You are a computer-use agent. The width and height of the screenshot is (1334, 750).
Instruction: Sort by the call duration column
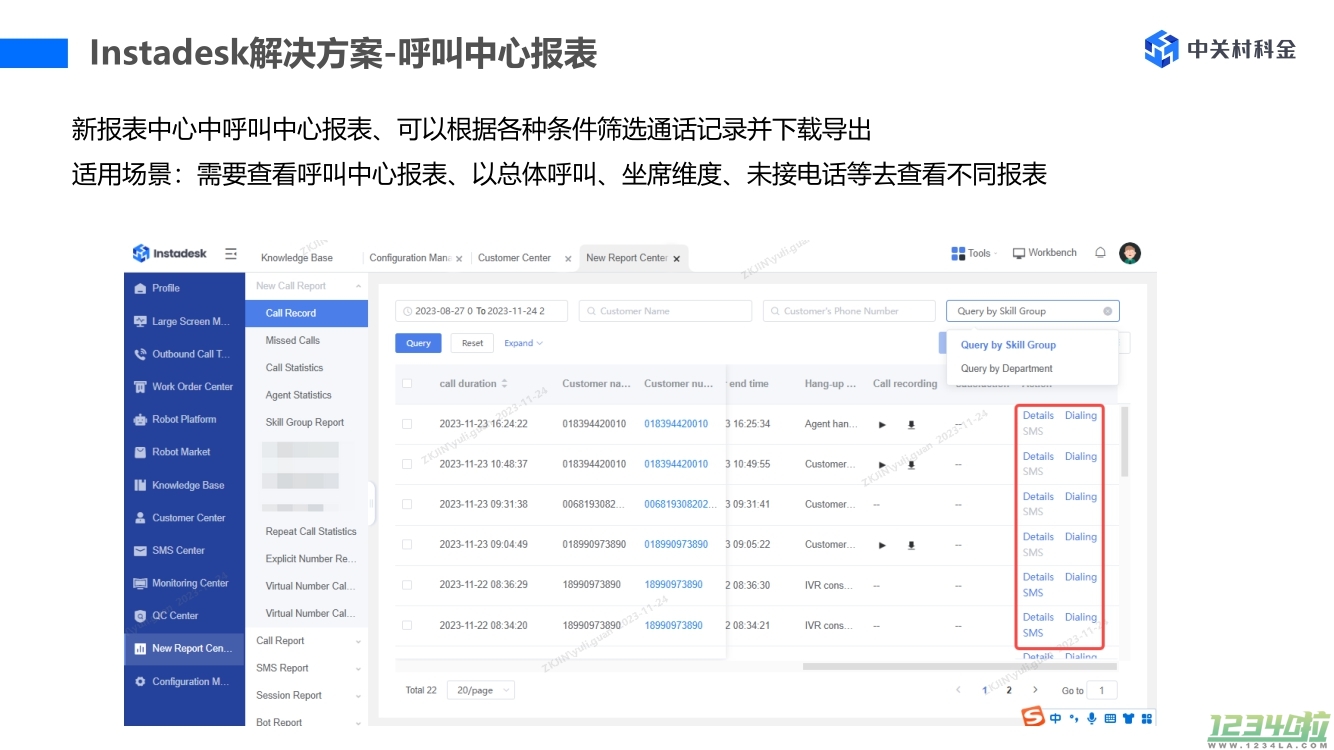tap(504, 383)
